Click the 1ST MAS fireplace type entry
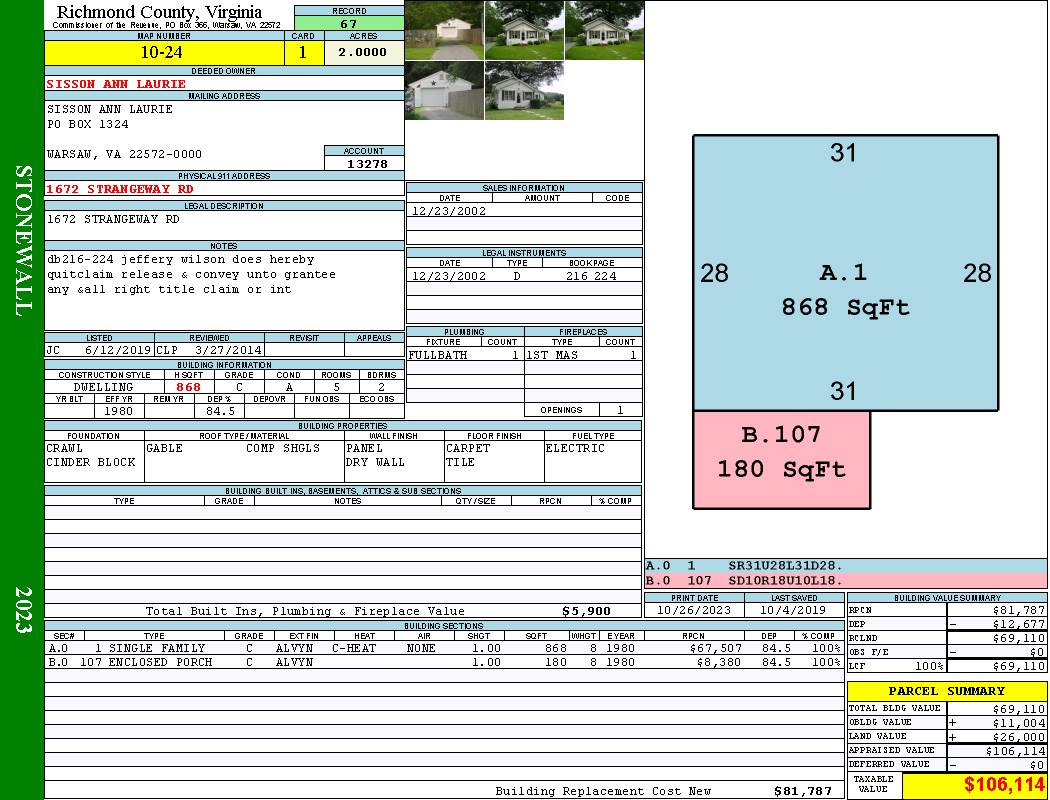This screenshot has width=1050, height=800. [552, 355]
